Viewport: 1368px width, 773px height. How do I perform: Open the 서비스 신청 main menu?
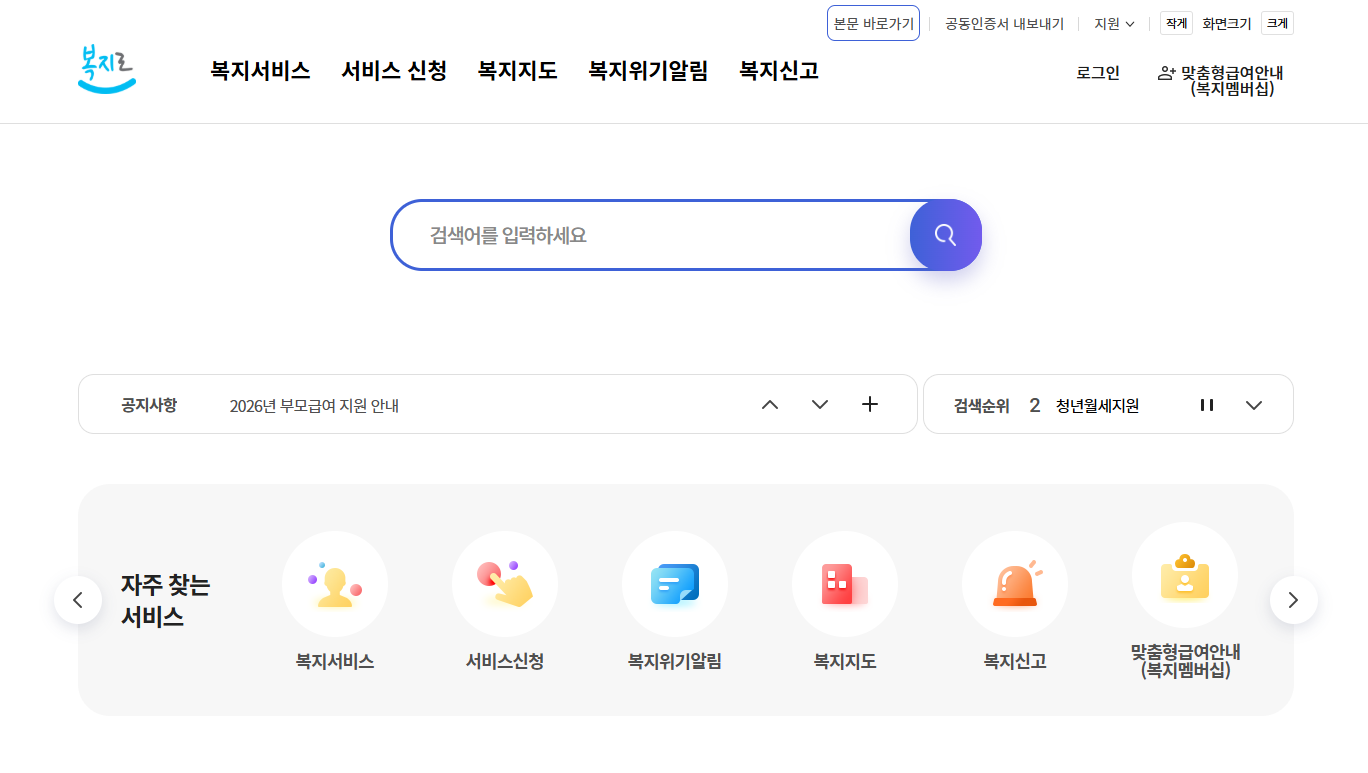[394, 71]
